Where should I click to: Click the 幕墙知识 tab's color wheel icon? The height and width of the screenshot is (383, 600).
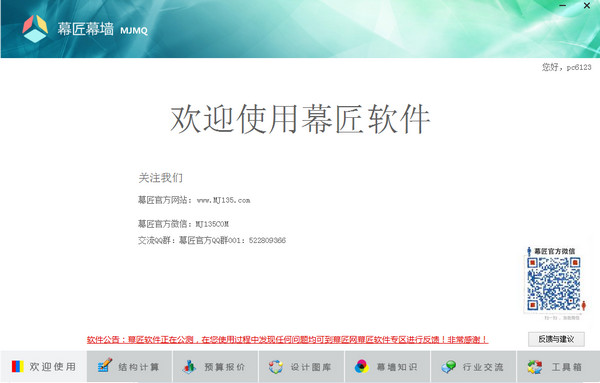[362, 367]
